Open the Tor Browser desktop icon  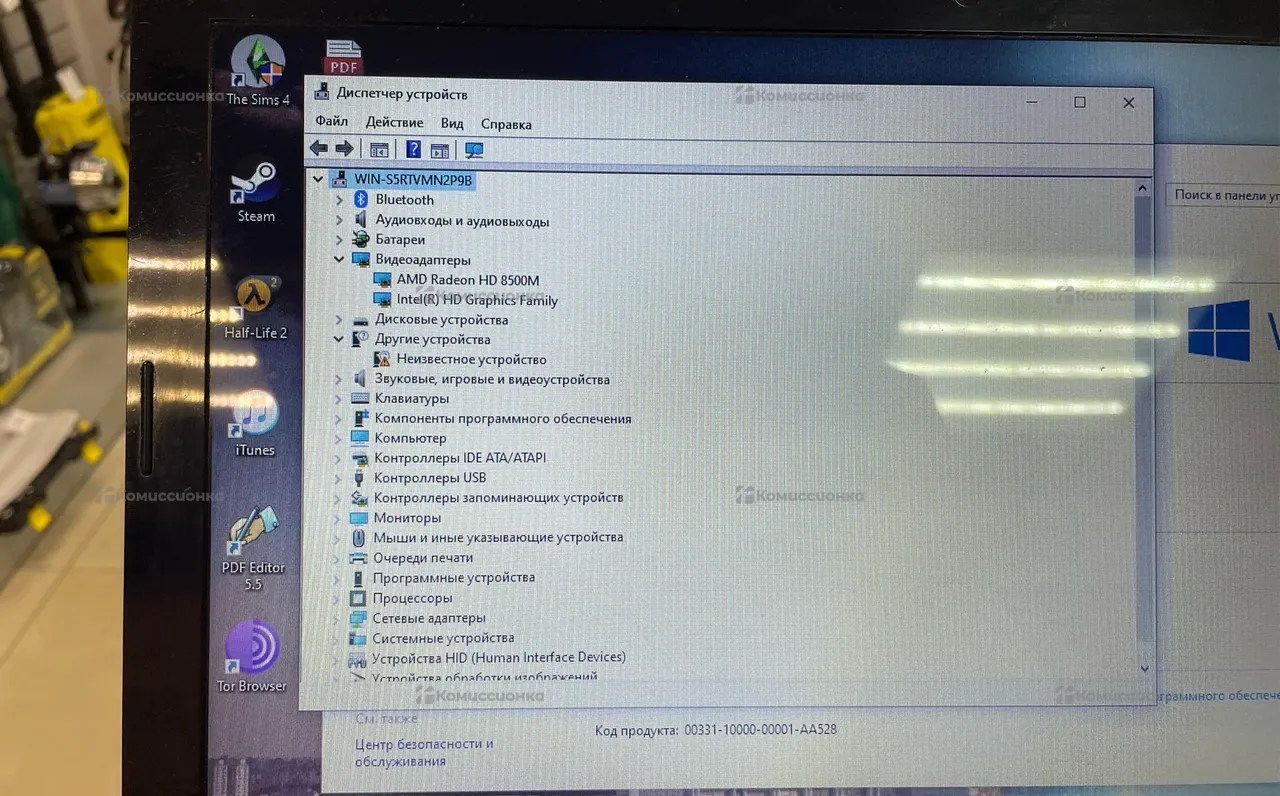click(x=252, y=648)
